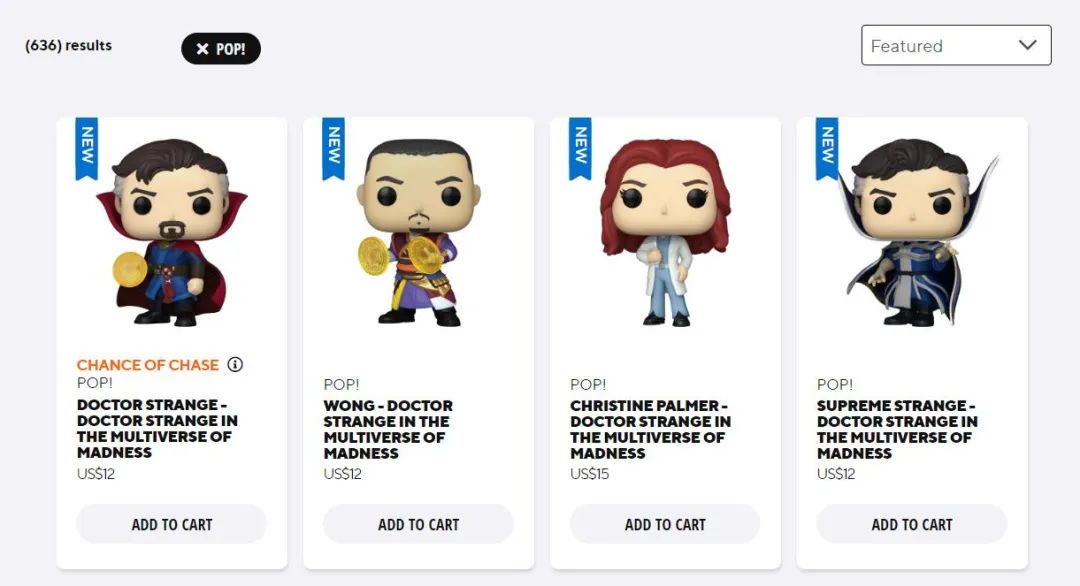Click the NEW ribbon on Wong card
The height and width of the screenshot is (586, 1080).
(x=333, y=147)
